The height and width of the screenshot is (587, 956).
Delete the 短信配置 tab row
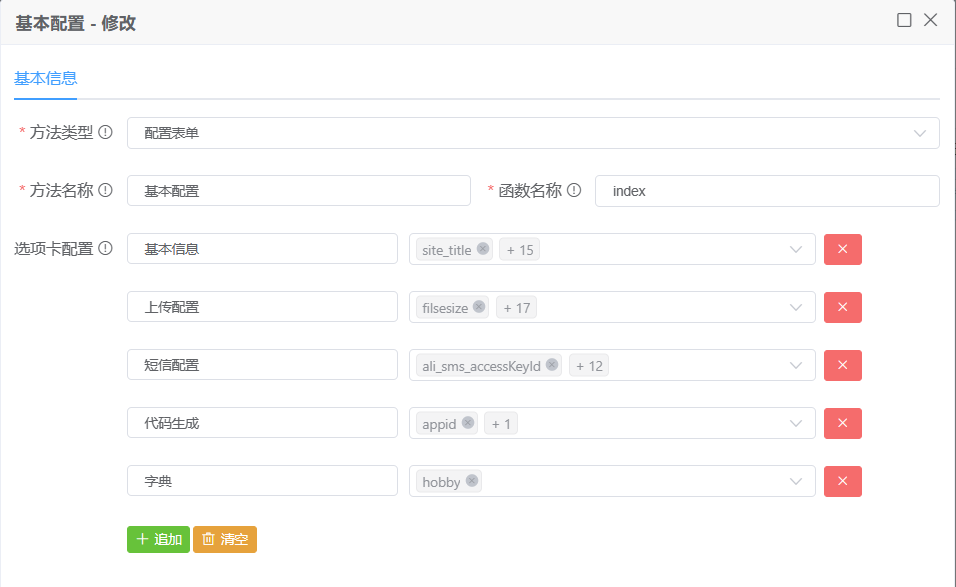point(842,365)
